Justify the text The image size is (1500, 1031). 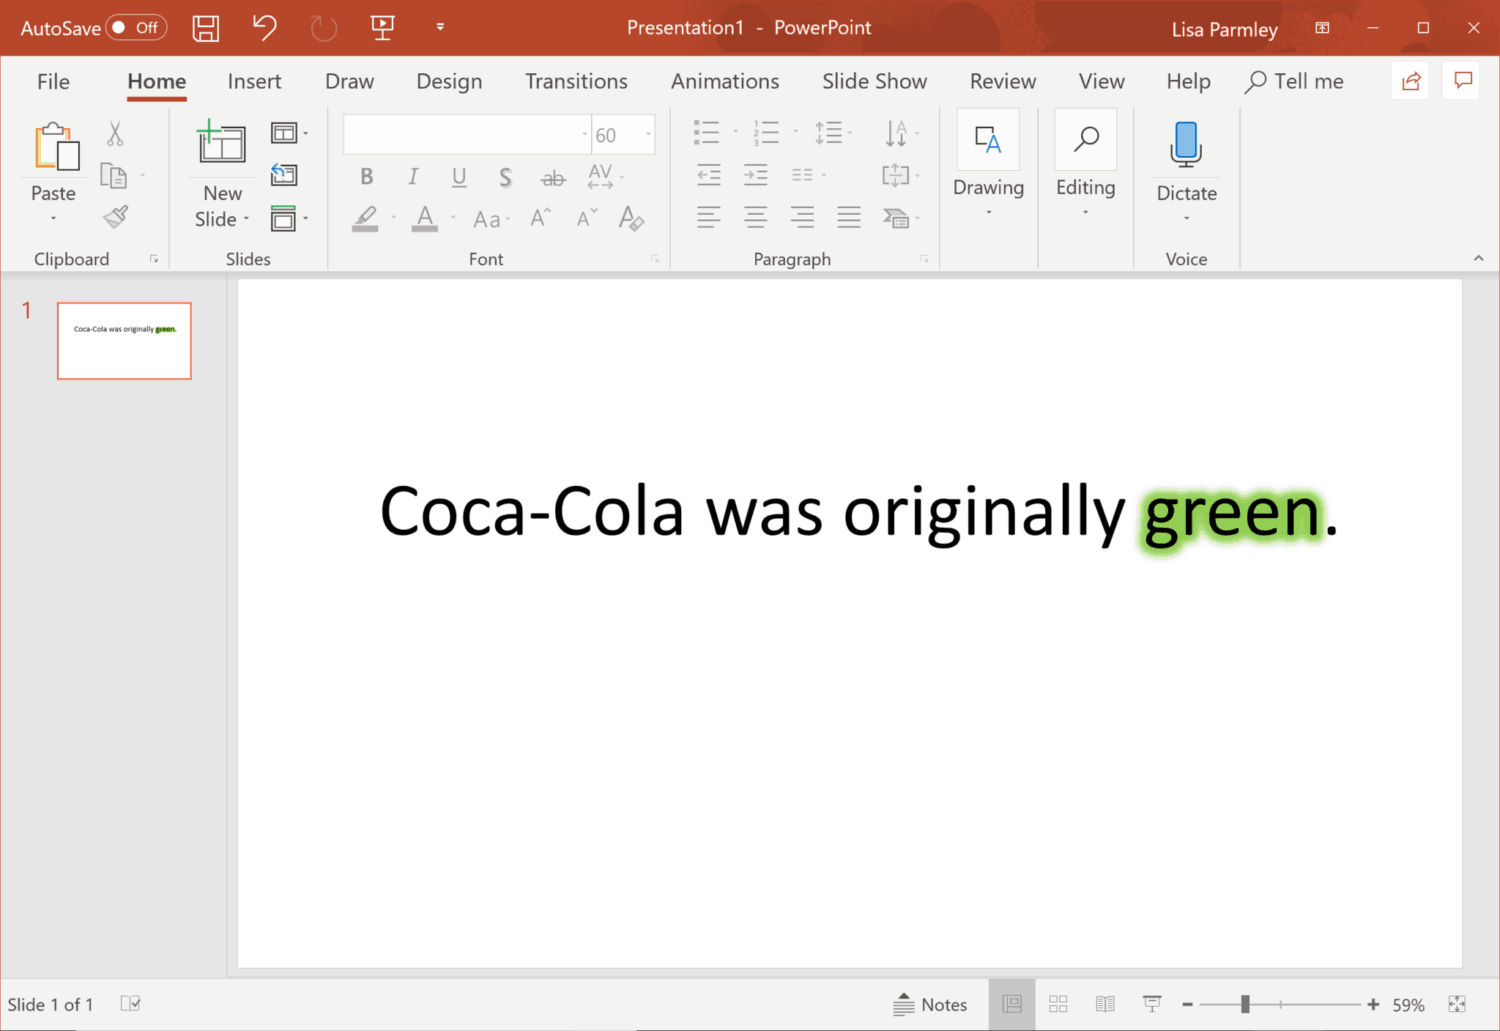849,217
